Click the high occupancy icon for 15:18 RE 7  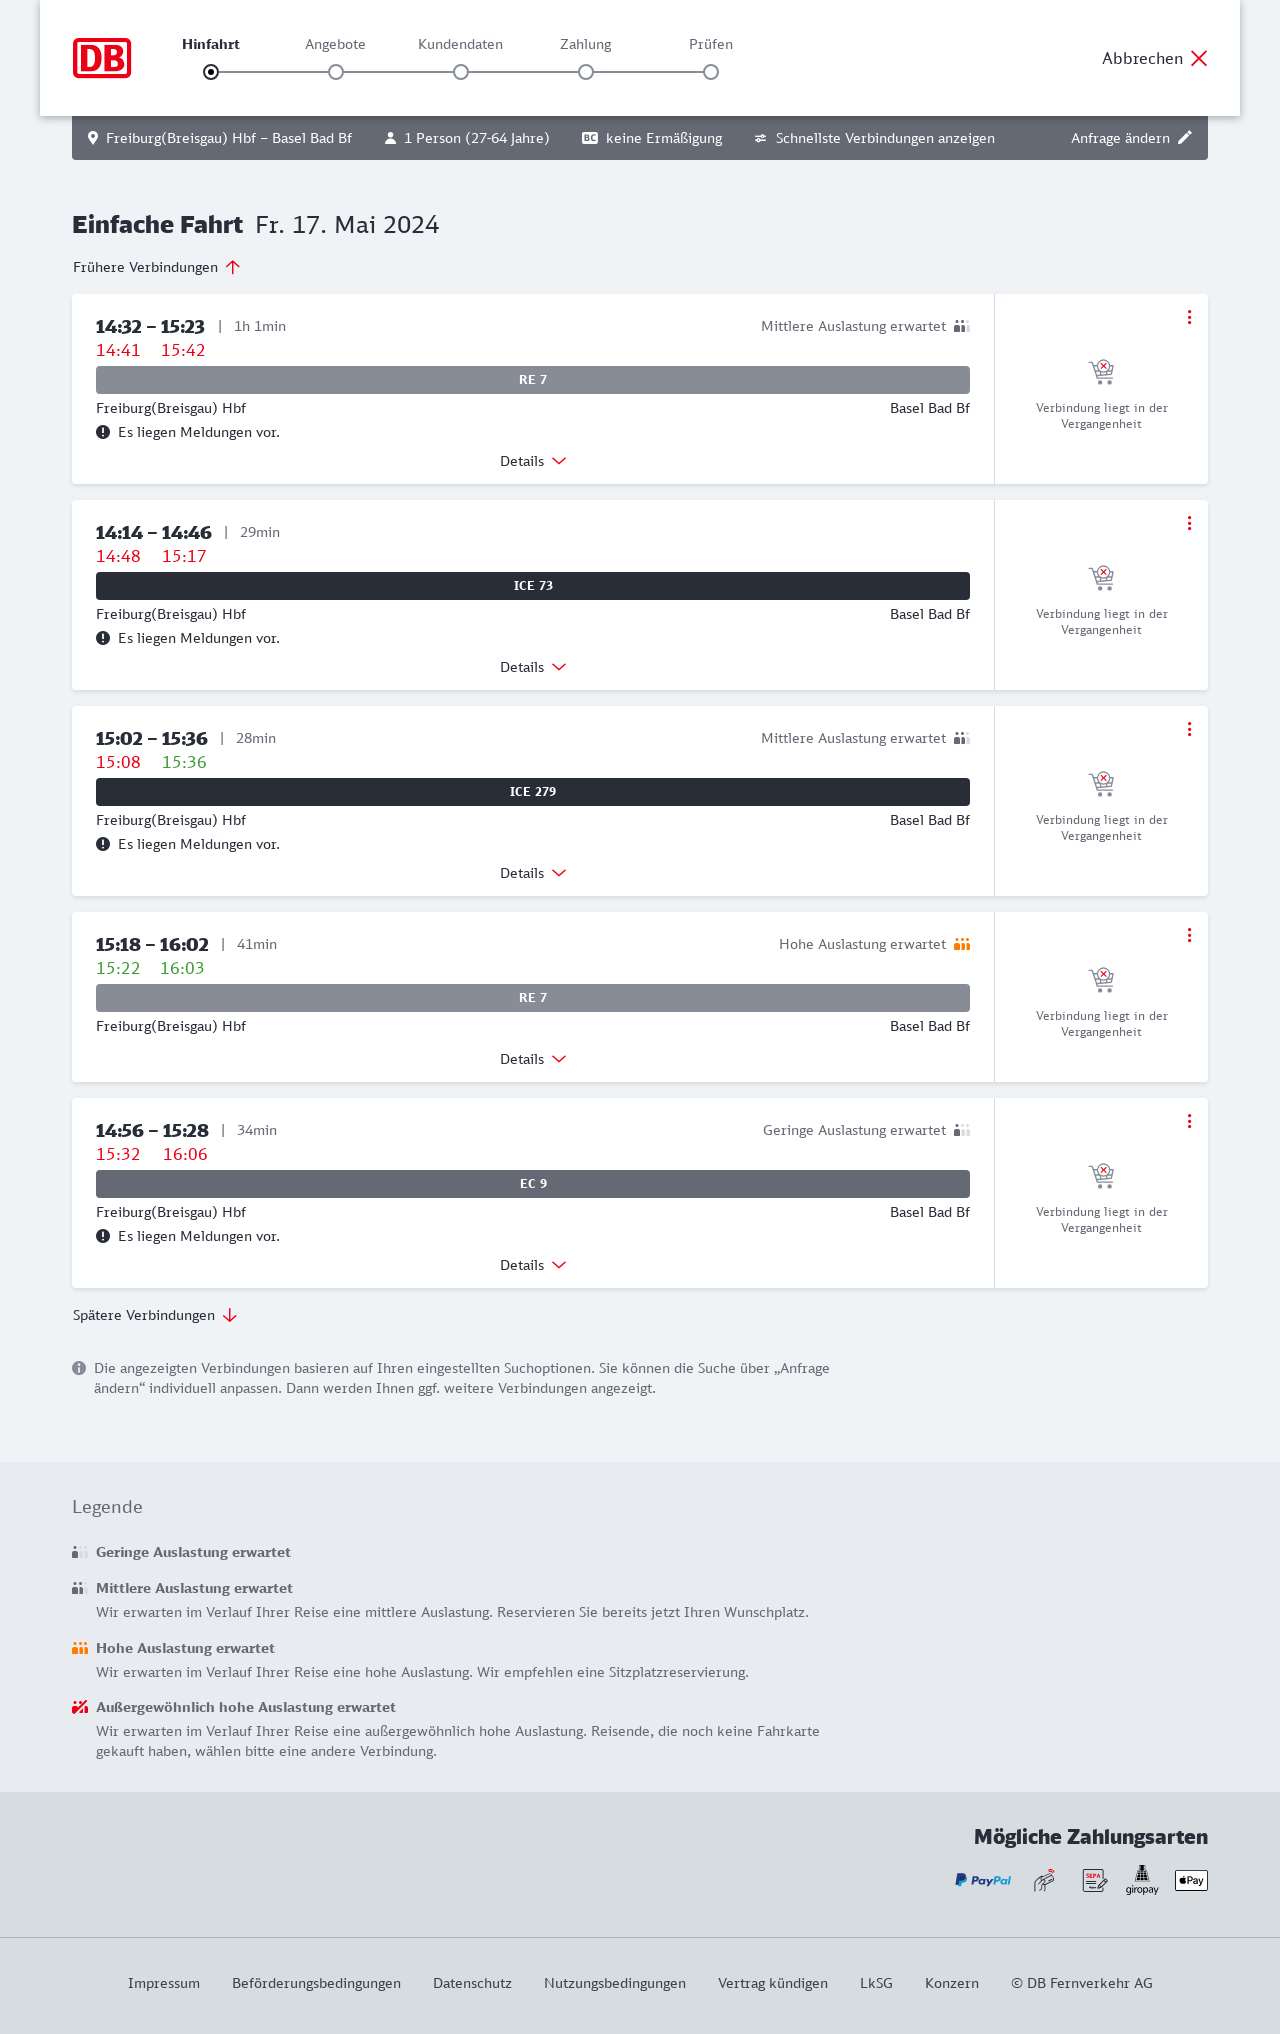(962, 944)
